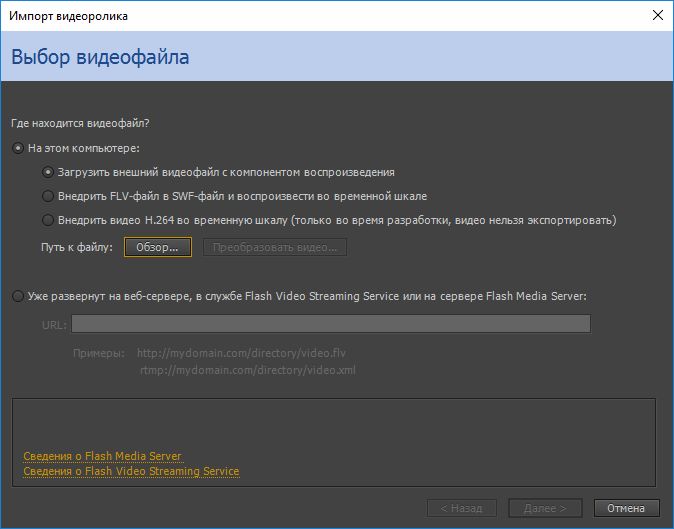674x529 pixels.
Task: Click the 'Выбор видеофайла' heading
Action: (x=100, y=57)
